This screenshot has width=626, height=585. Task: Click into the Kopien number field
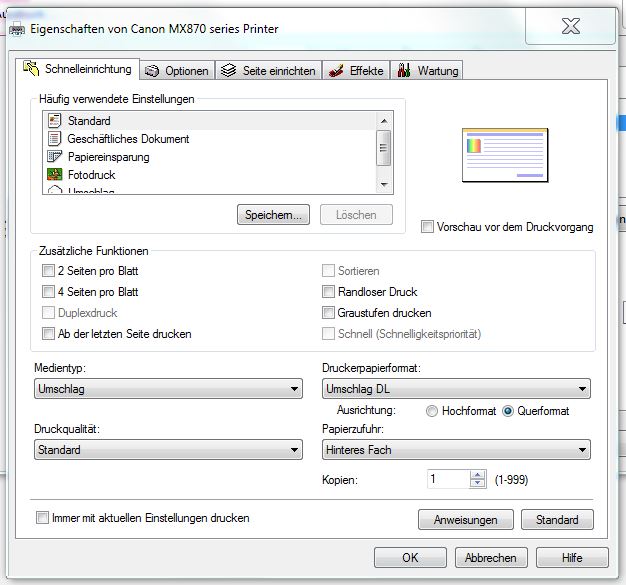(449, 479)
